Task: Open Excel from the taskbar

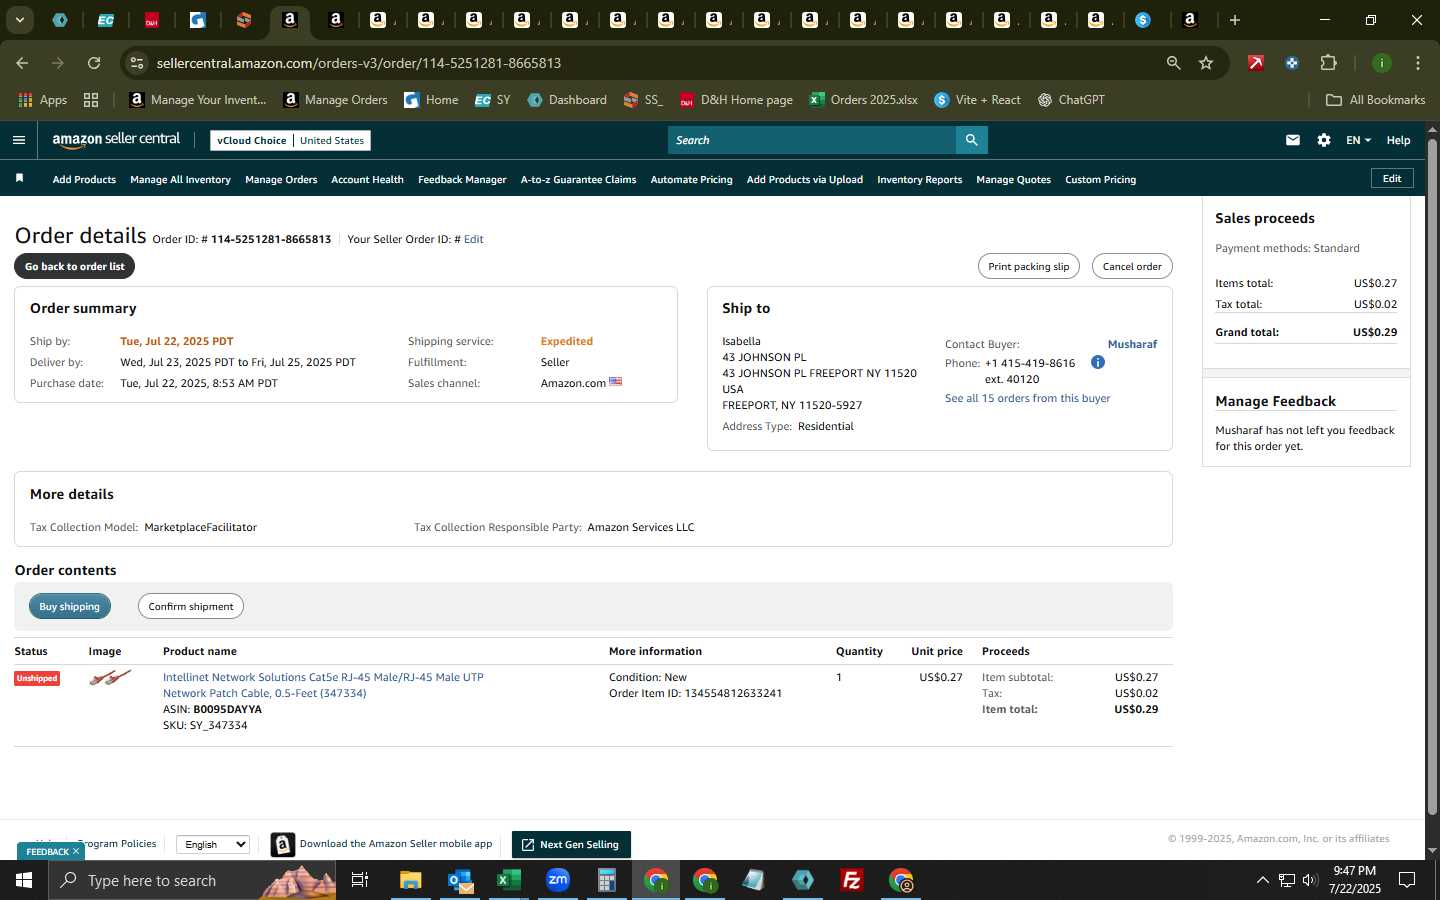Action: 509,880
